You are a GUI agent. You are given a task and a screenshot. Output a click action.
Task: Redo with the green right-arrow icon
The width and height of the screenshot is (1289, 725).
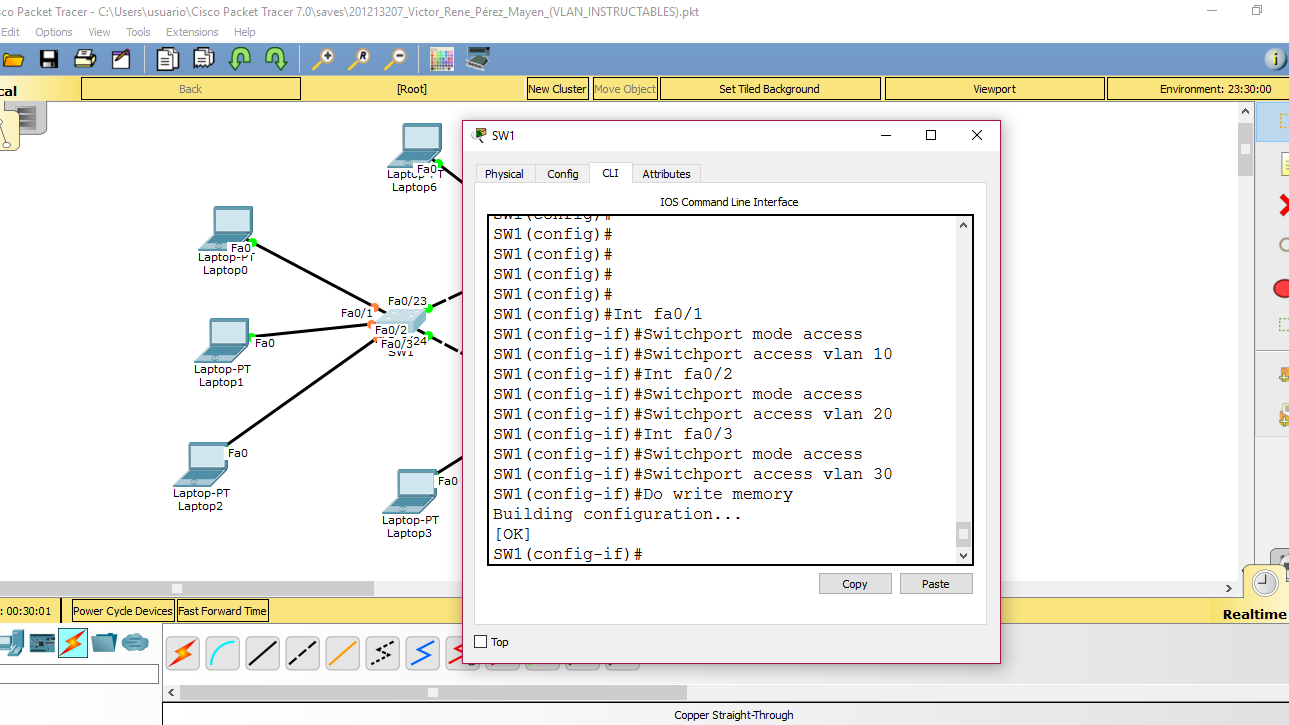coord(276,59)
